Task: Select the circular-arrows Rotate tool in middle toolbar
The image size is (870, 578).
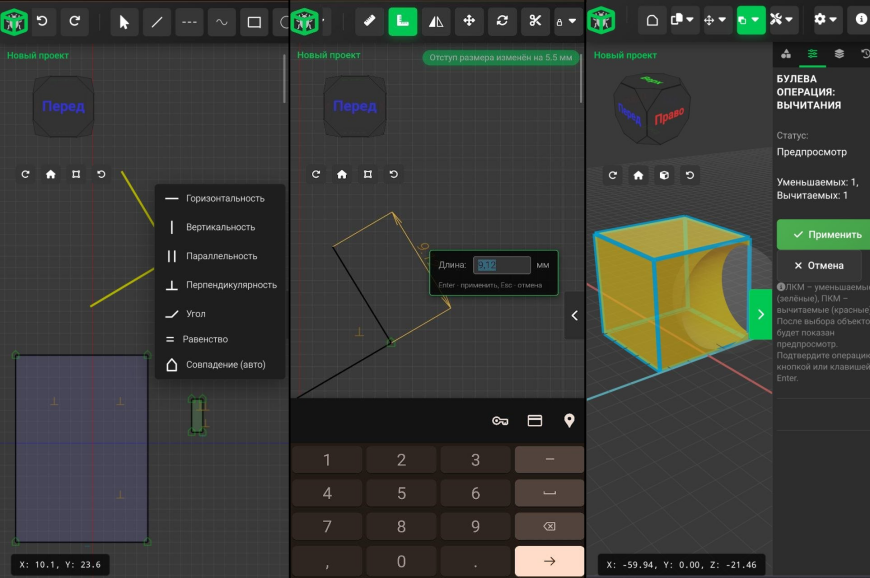Action: pyautogui.click(x=502, y=22)
